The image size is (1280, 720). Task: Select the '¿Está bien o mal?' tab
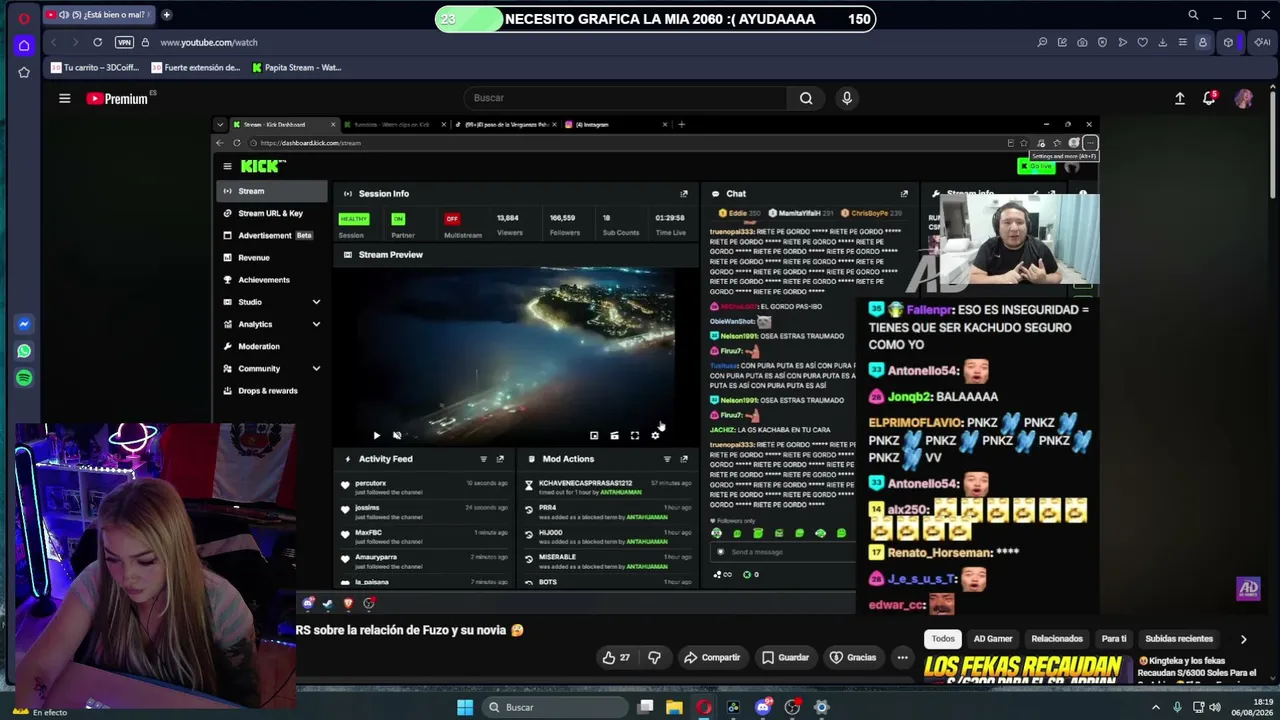coord(98,15)
